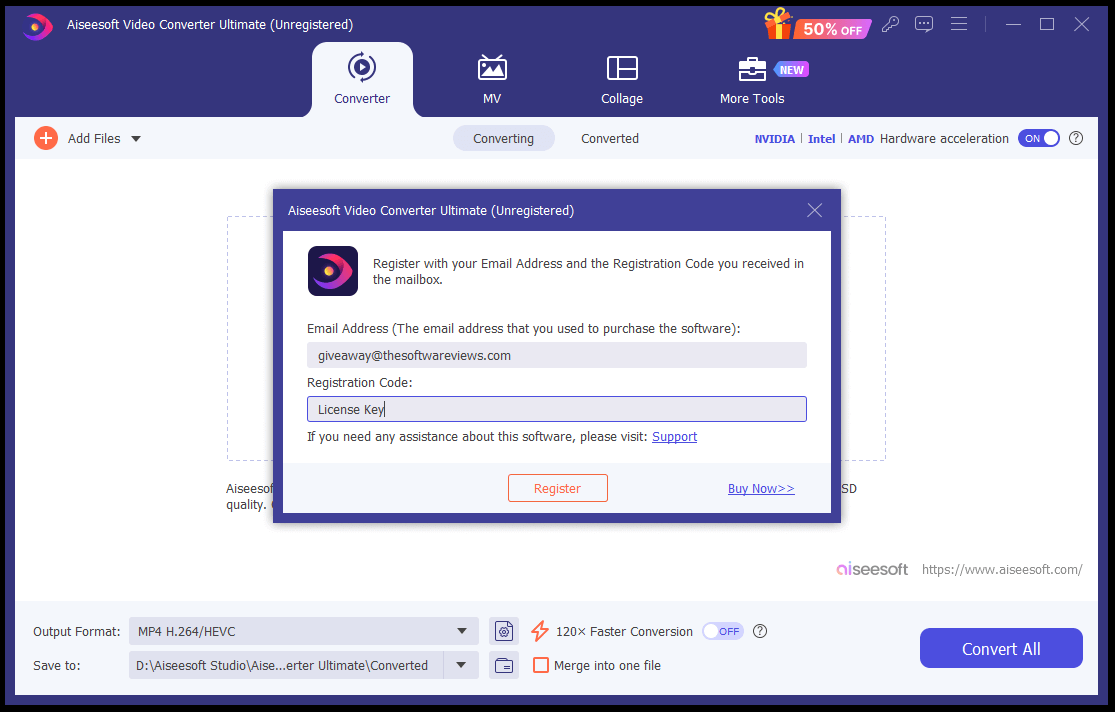Click the Aiseesoft logo in title bar
The width and height of the screenshot is (1115, 712).
[37, 26]
